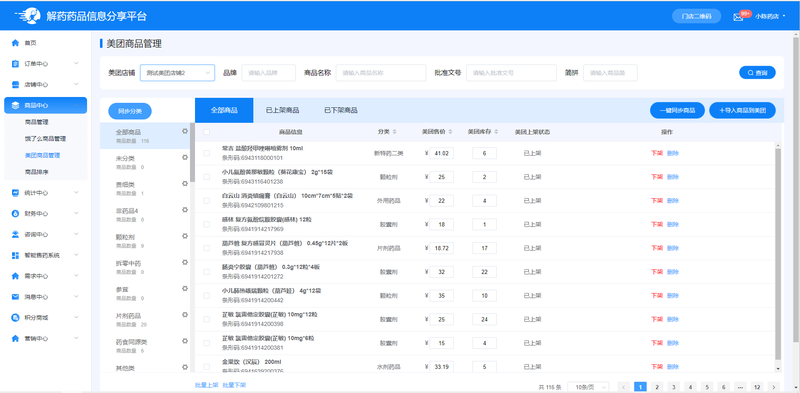This screenshot has height=393, width=800.
Task: Click the 一键同步商品 button
Action: pos(677,110)
